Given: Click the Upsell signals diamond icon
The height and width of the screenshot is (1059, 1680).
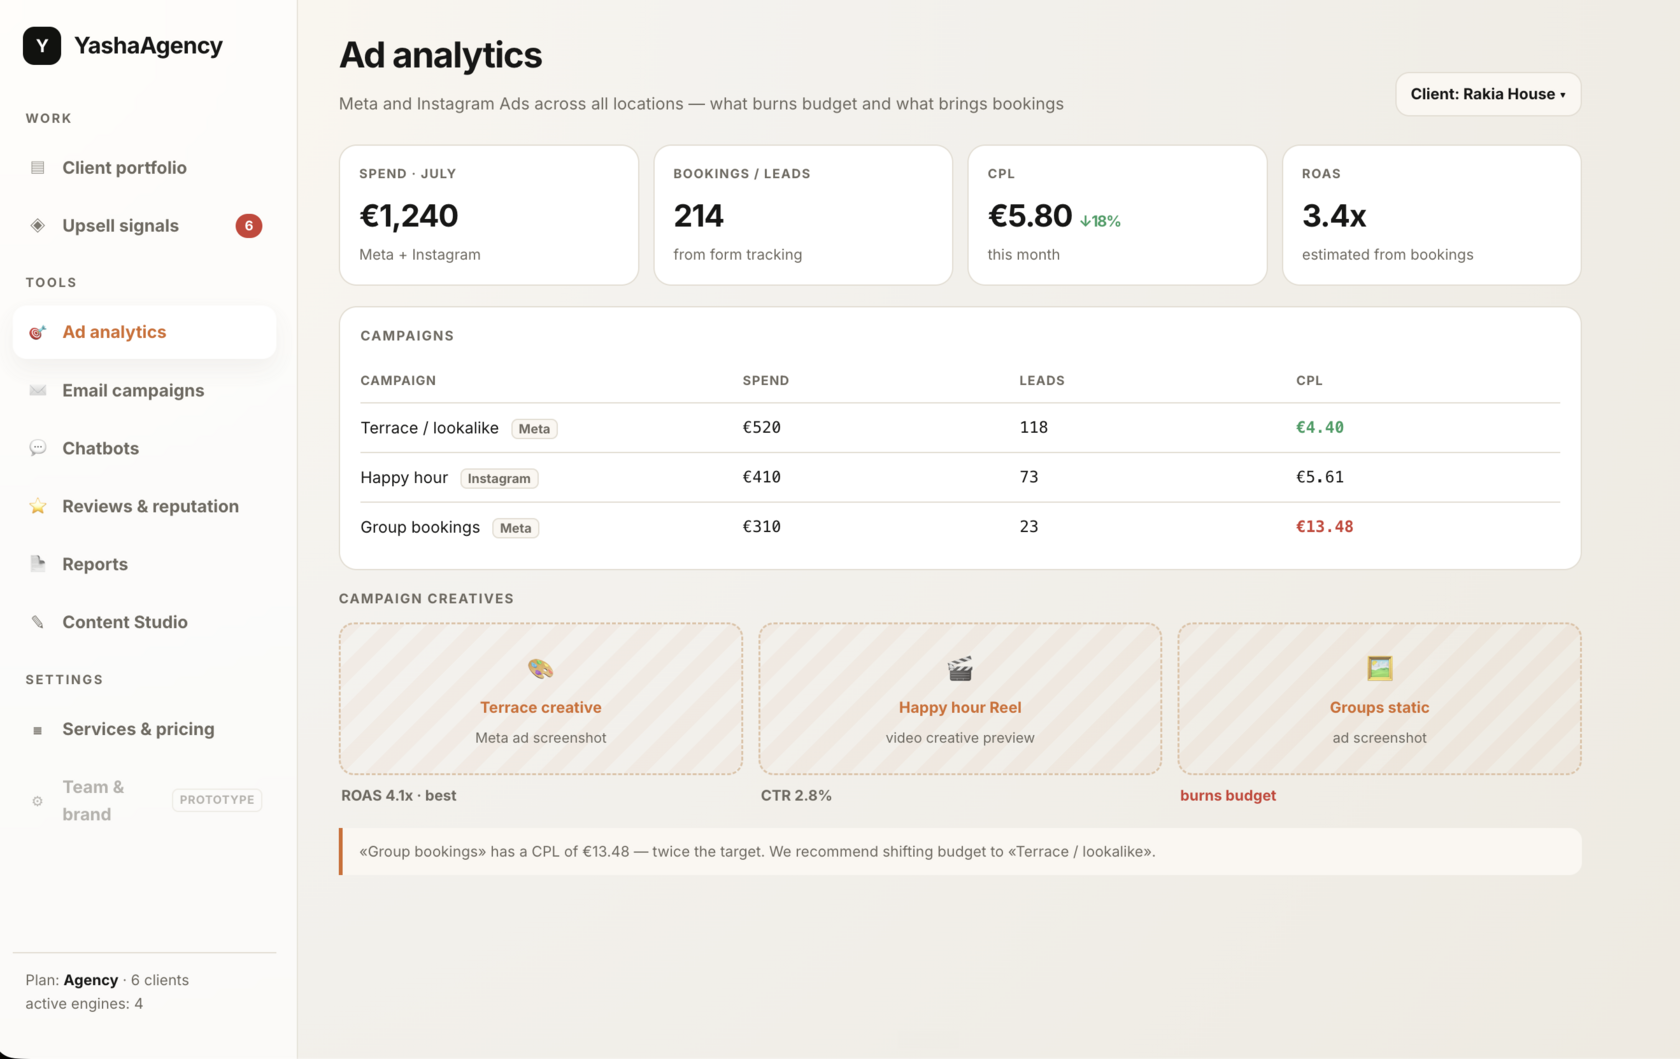Looking at the screenshot, I should pos(38,226).
